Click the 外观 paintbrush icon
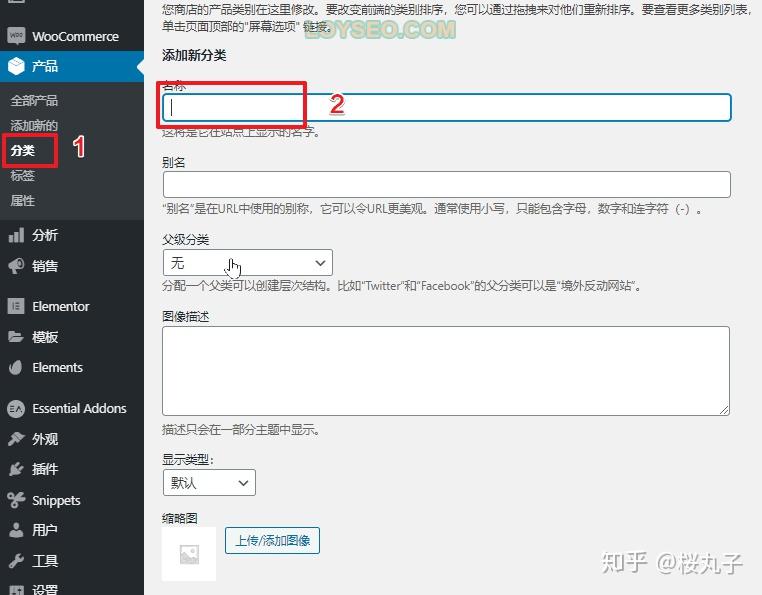762x595 pixels. [16, 439]
